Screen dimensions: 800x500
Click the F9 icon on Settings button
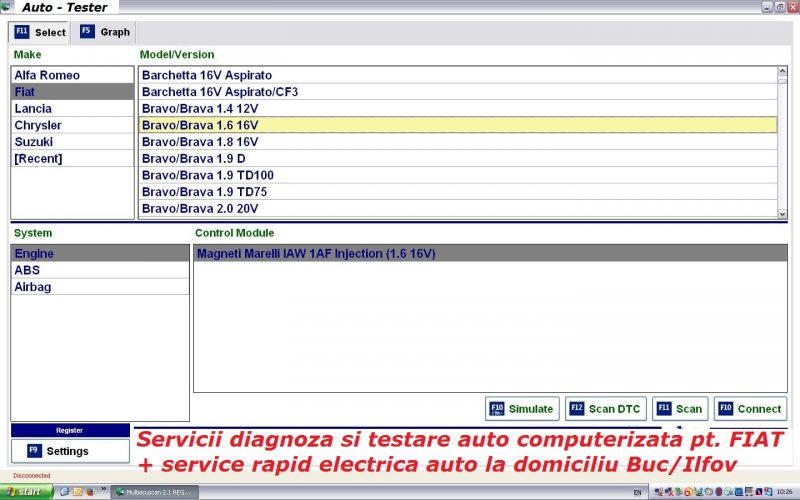coord(34,451)
